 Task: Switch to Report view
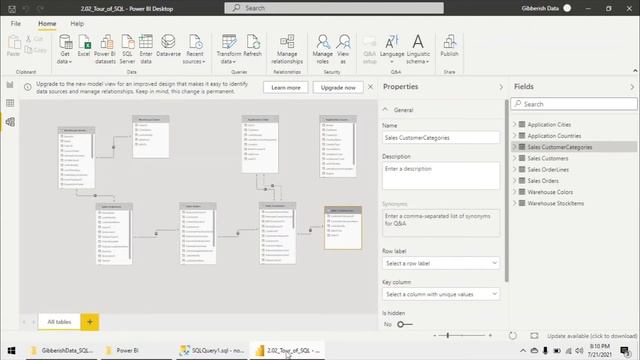click(x=10, y=84)
